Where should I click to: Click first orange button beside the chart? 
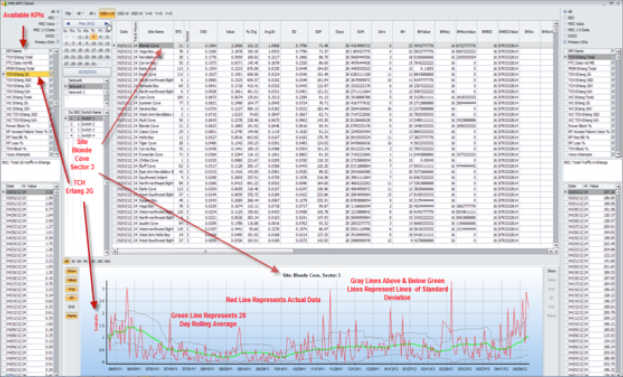tap(72, 271)
